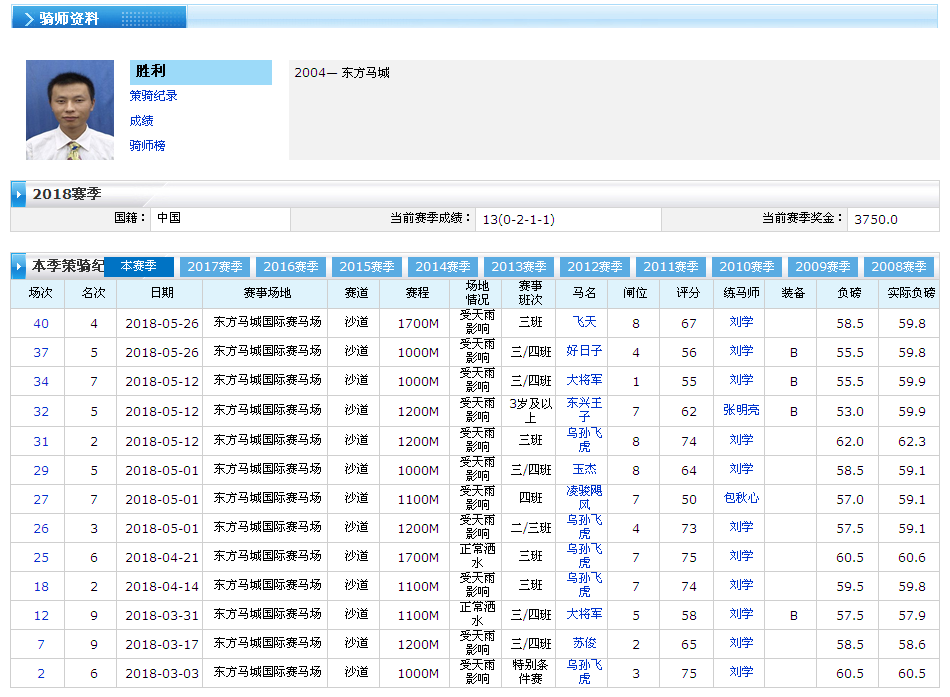Screen dimensions: 950x697
Task: Open horse 好日子 link
Action: [x=584, y=351]
